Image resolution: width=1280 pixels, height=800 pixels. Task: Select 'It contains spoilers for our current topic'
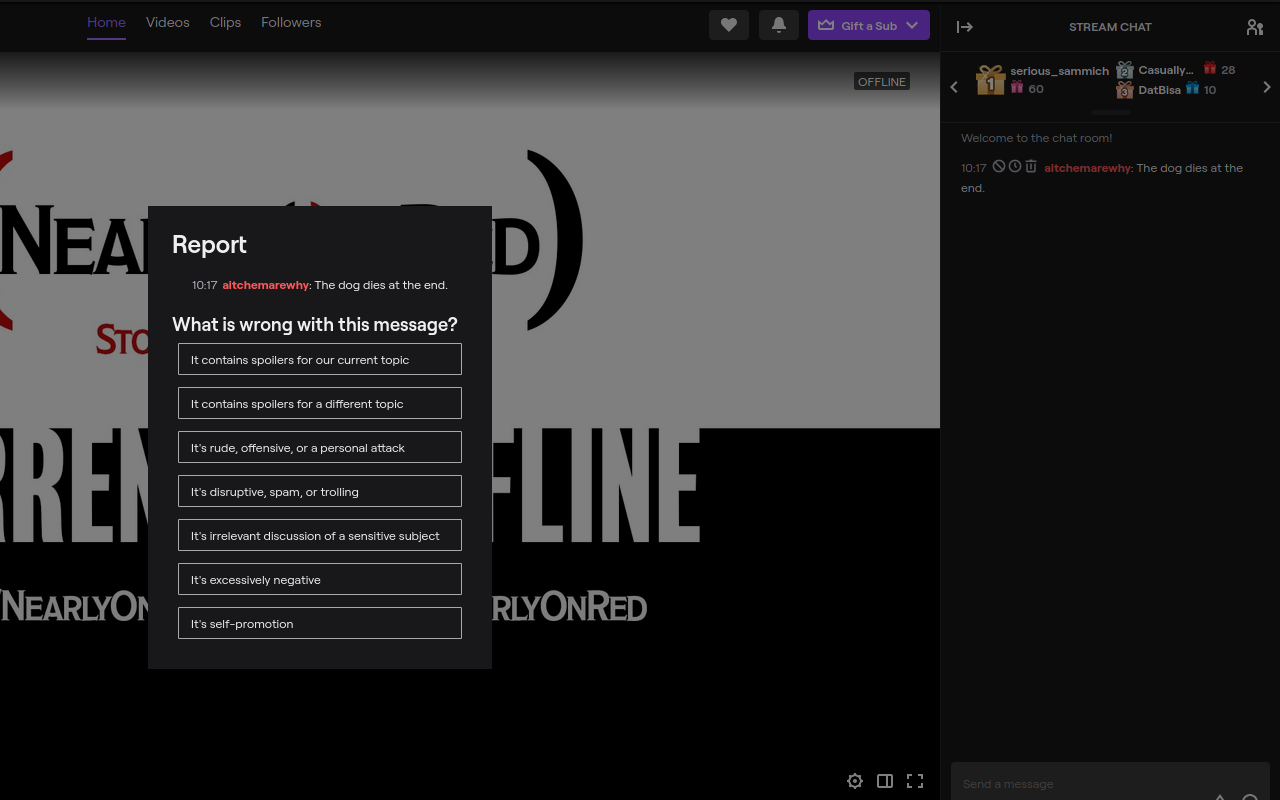(320, 359)
